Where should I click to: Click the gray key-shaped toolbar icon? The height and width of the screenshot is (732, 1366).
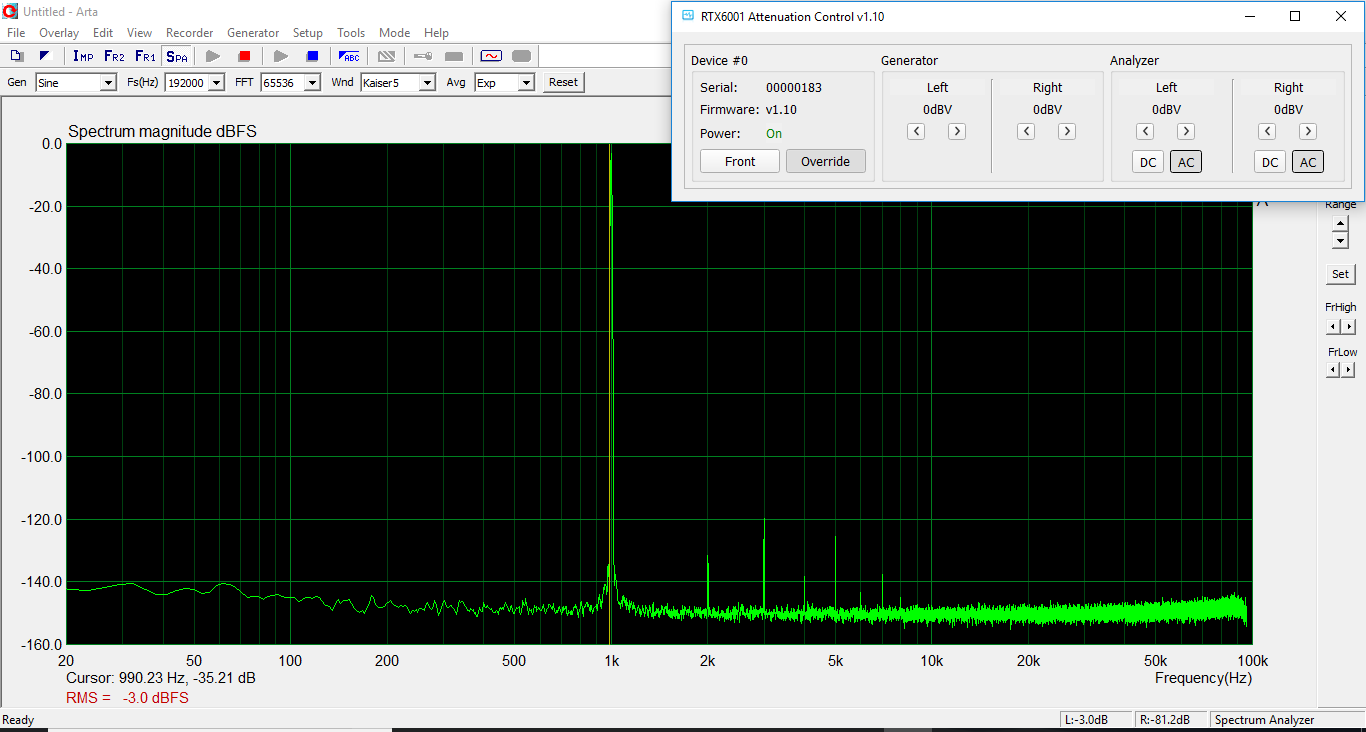click(423, 56)
